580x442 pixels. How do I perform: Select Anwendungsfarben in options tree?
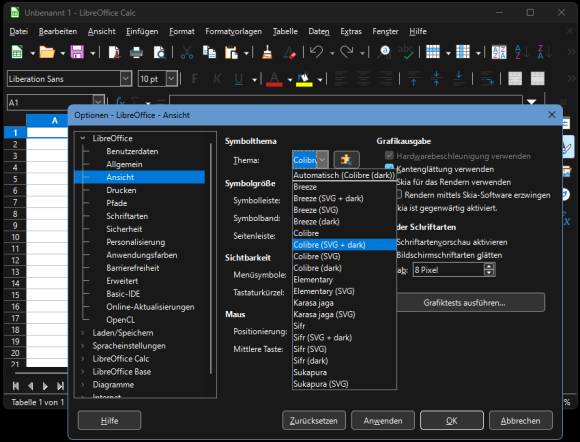click(x=142, y=255)
